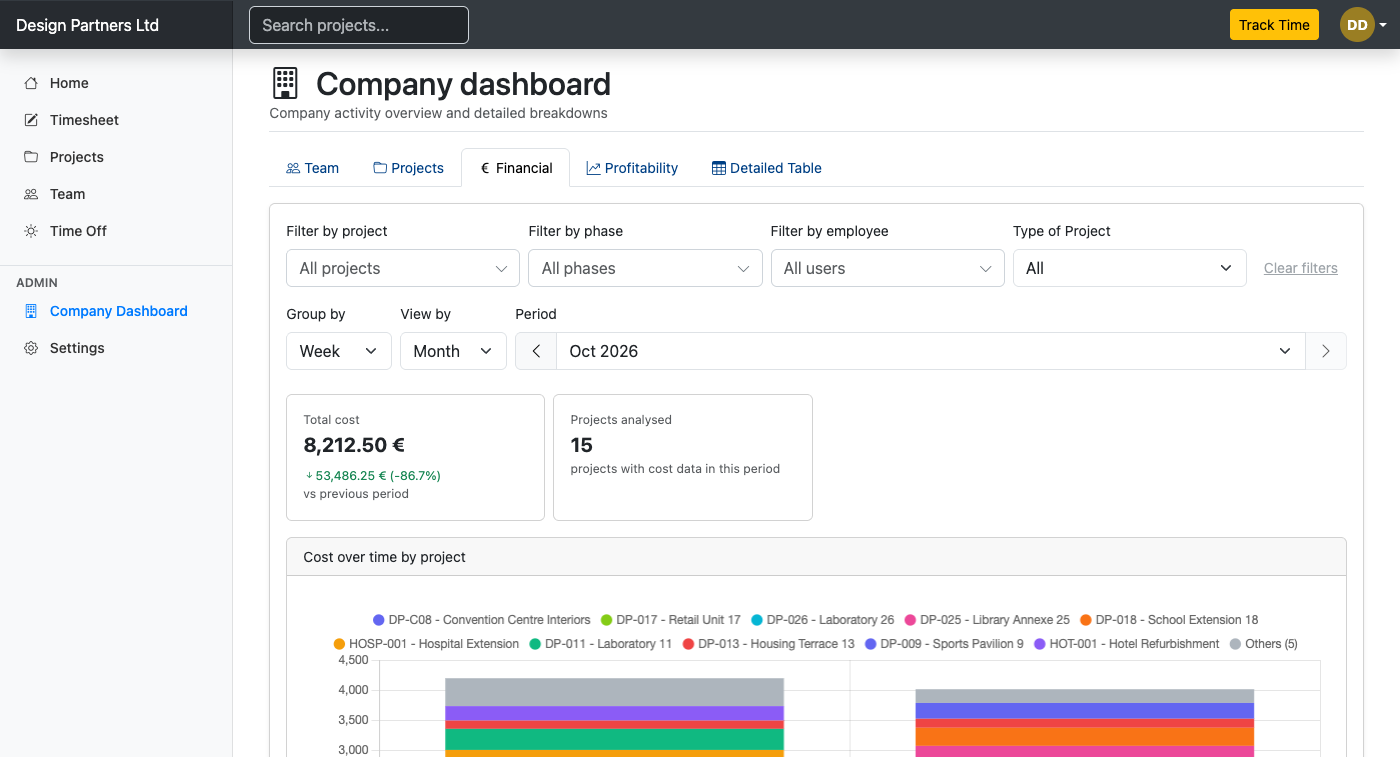Change the View by Month dropdown
Screen dimensions: 1400x757
point(453,351)
